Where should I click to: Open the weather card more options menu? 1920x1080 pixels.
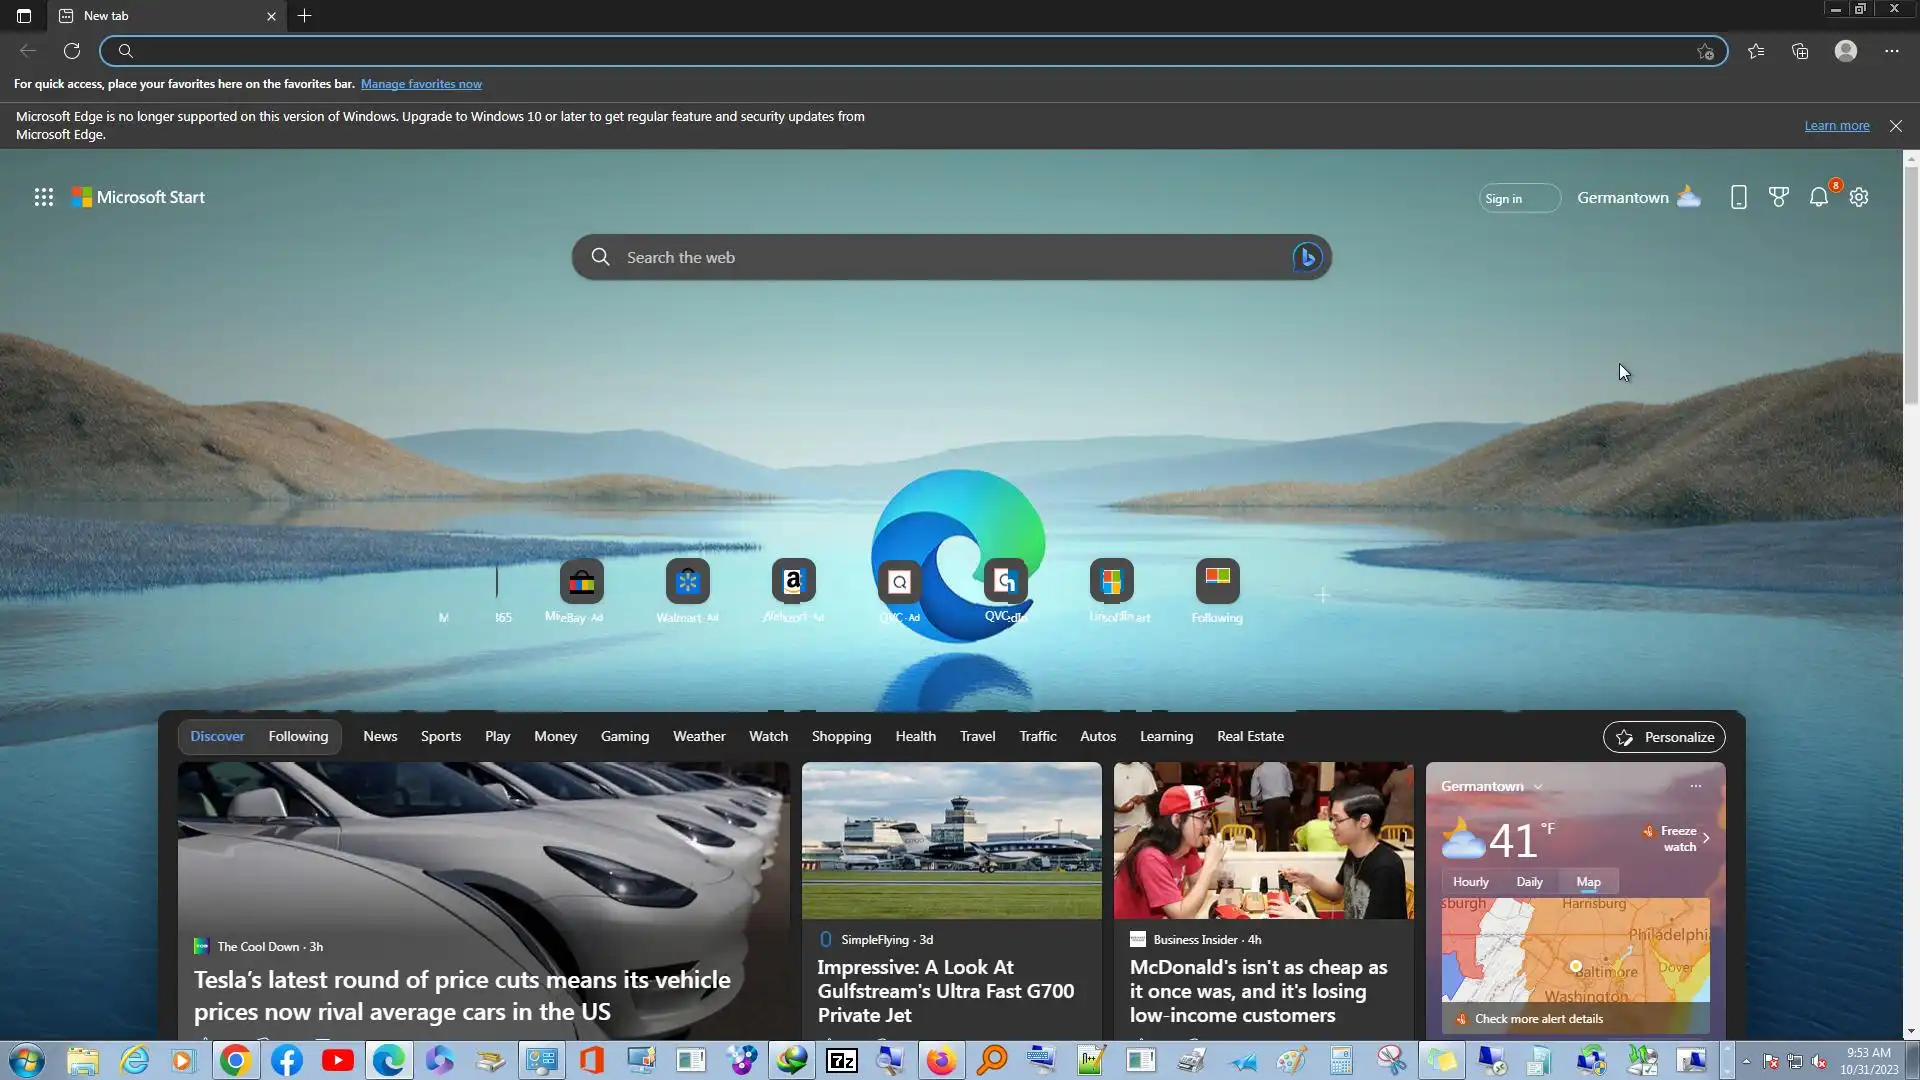click(1696, 786)
